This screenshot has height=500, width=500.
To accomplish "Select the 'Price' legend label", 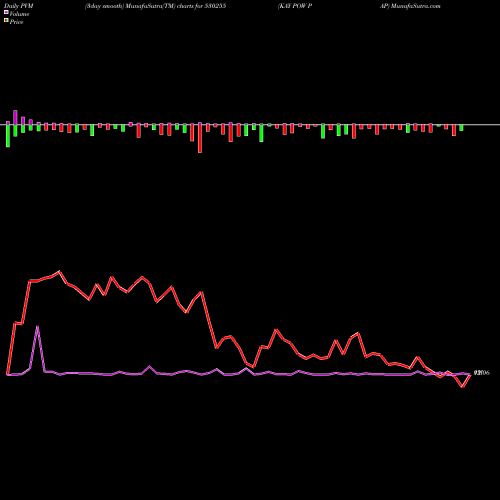I will point(16,22).
